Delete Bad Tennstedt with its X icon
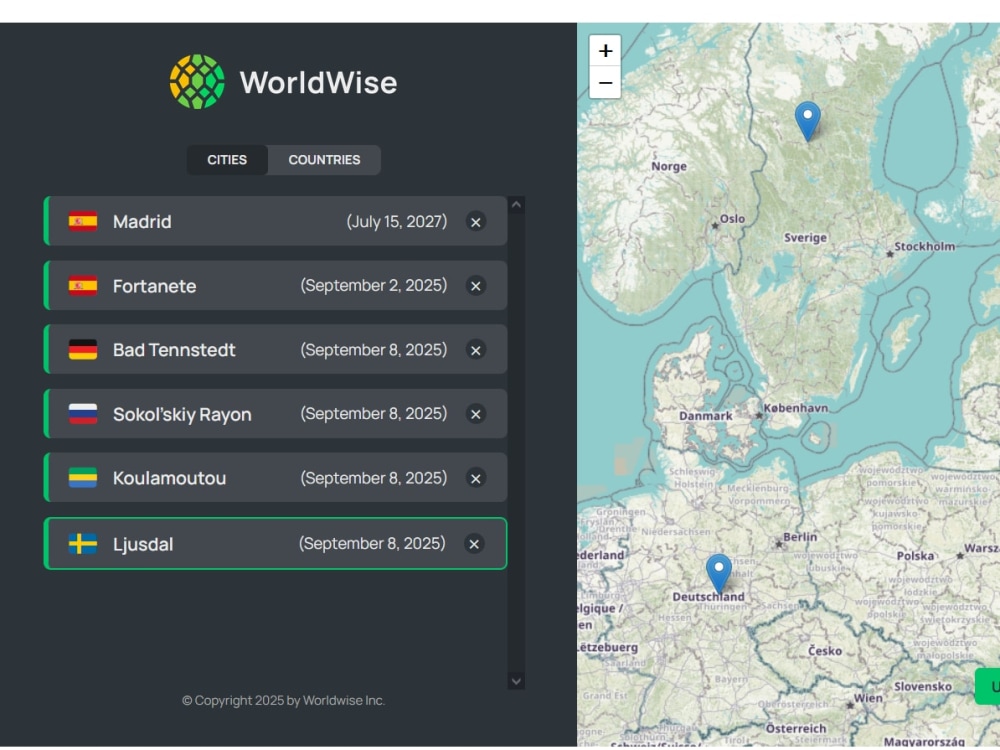 point(476,350)
